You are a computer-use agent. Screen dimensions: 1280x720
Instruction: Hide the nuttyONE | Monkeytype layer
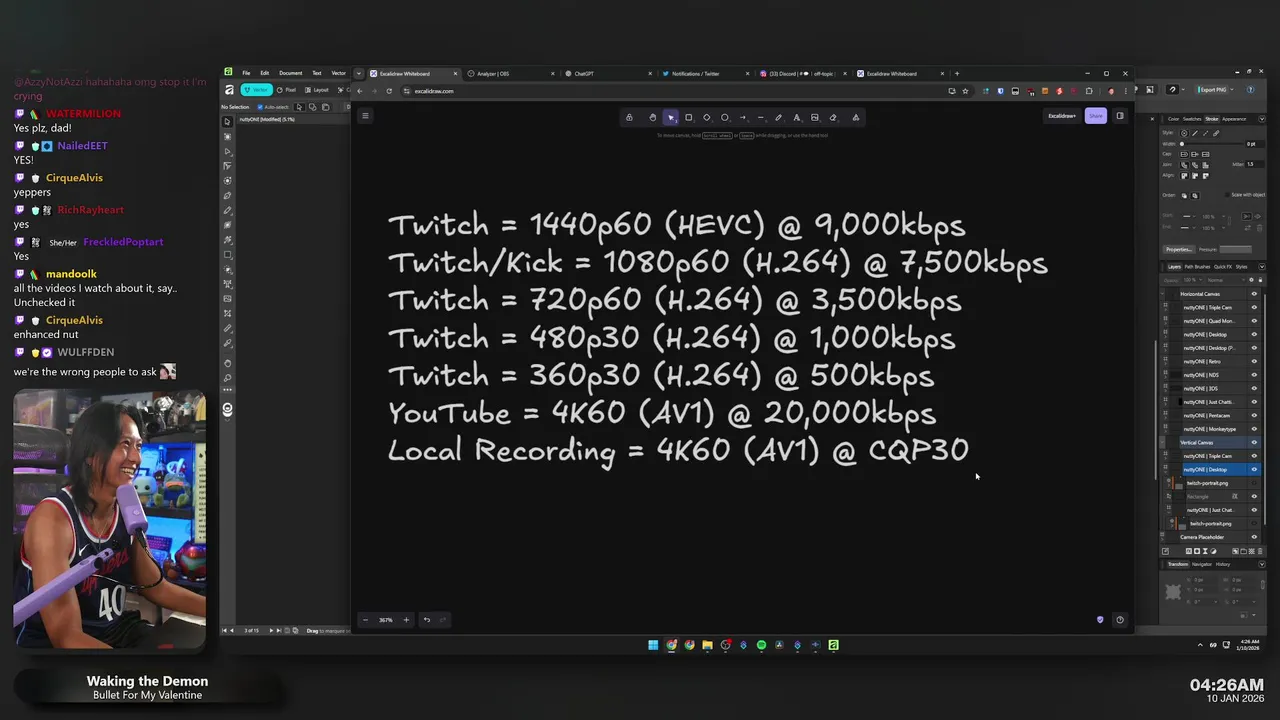coord(1254,429)
